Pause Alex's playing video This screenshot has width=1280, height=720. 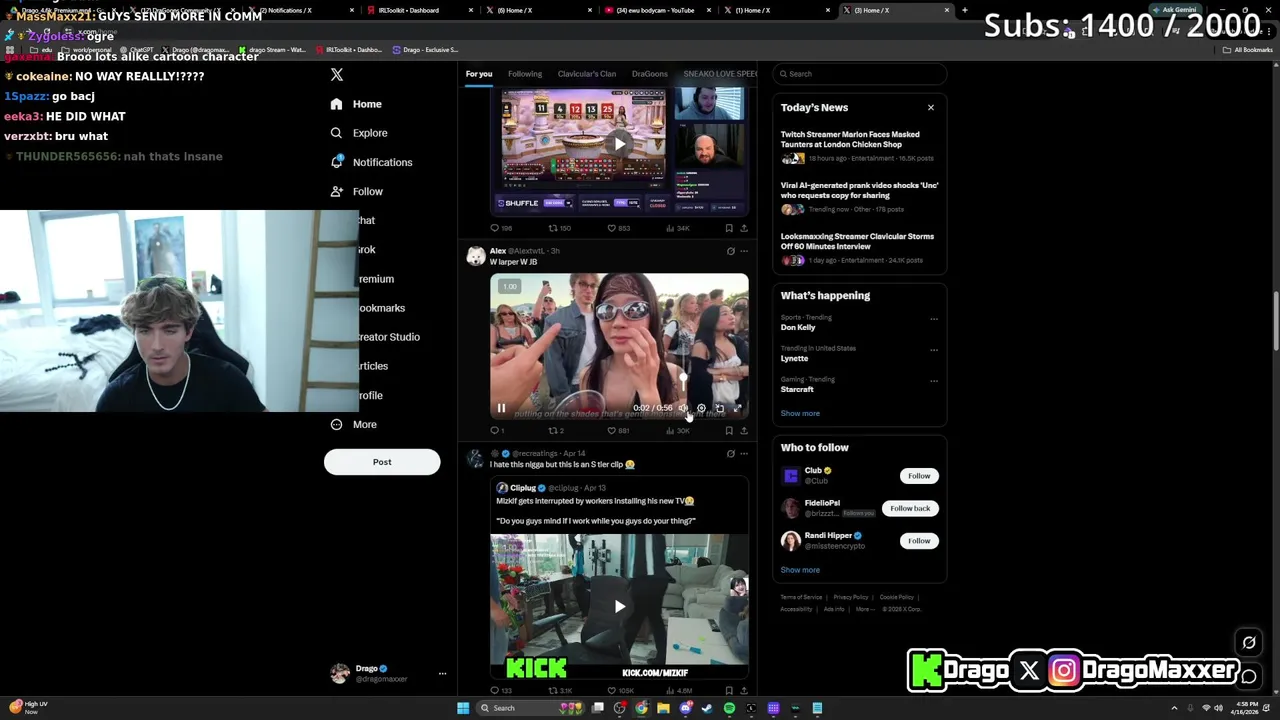coord(501,408)
